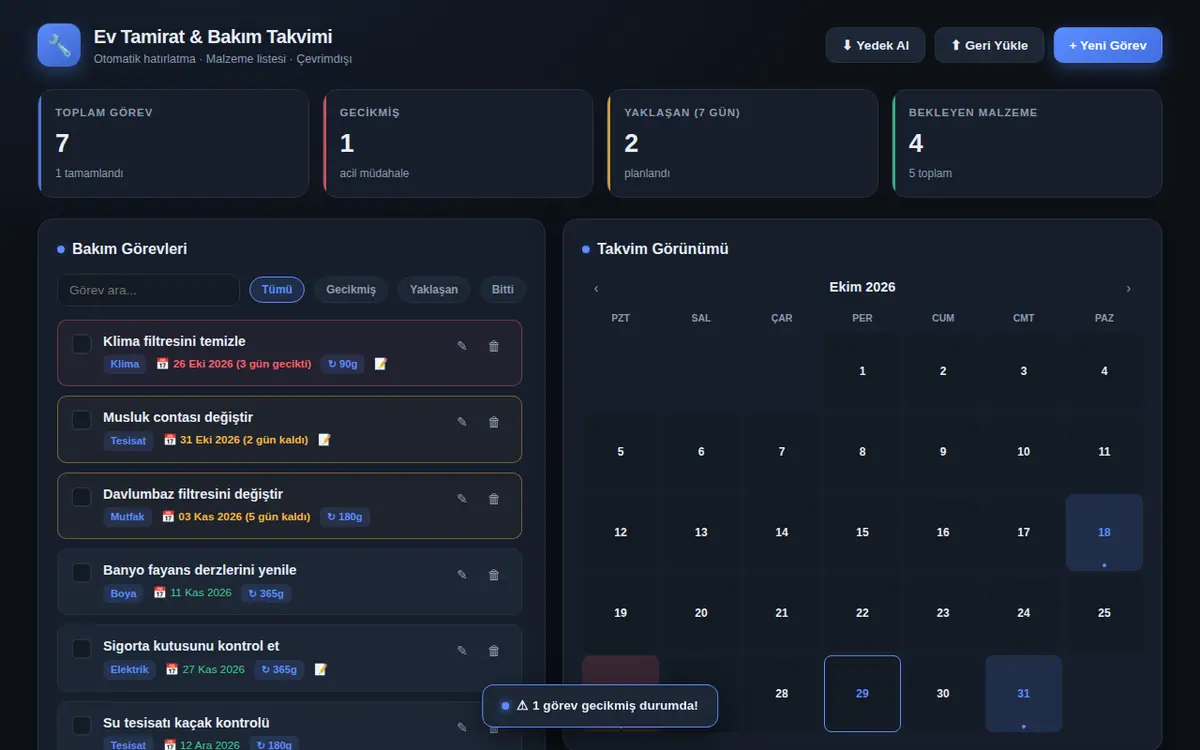Screen dimensions: 1200x750
Task: Open the note icon on Klima filtresini temizle
Action: (380, 364)
